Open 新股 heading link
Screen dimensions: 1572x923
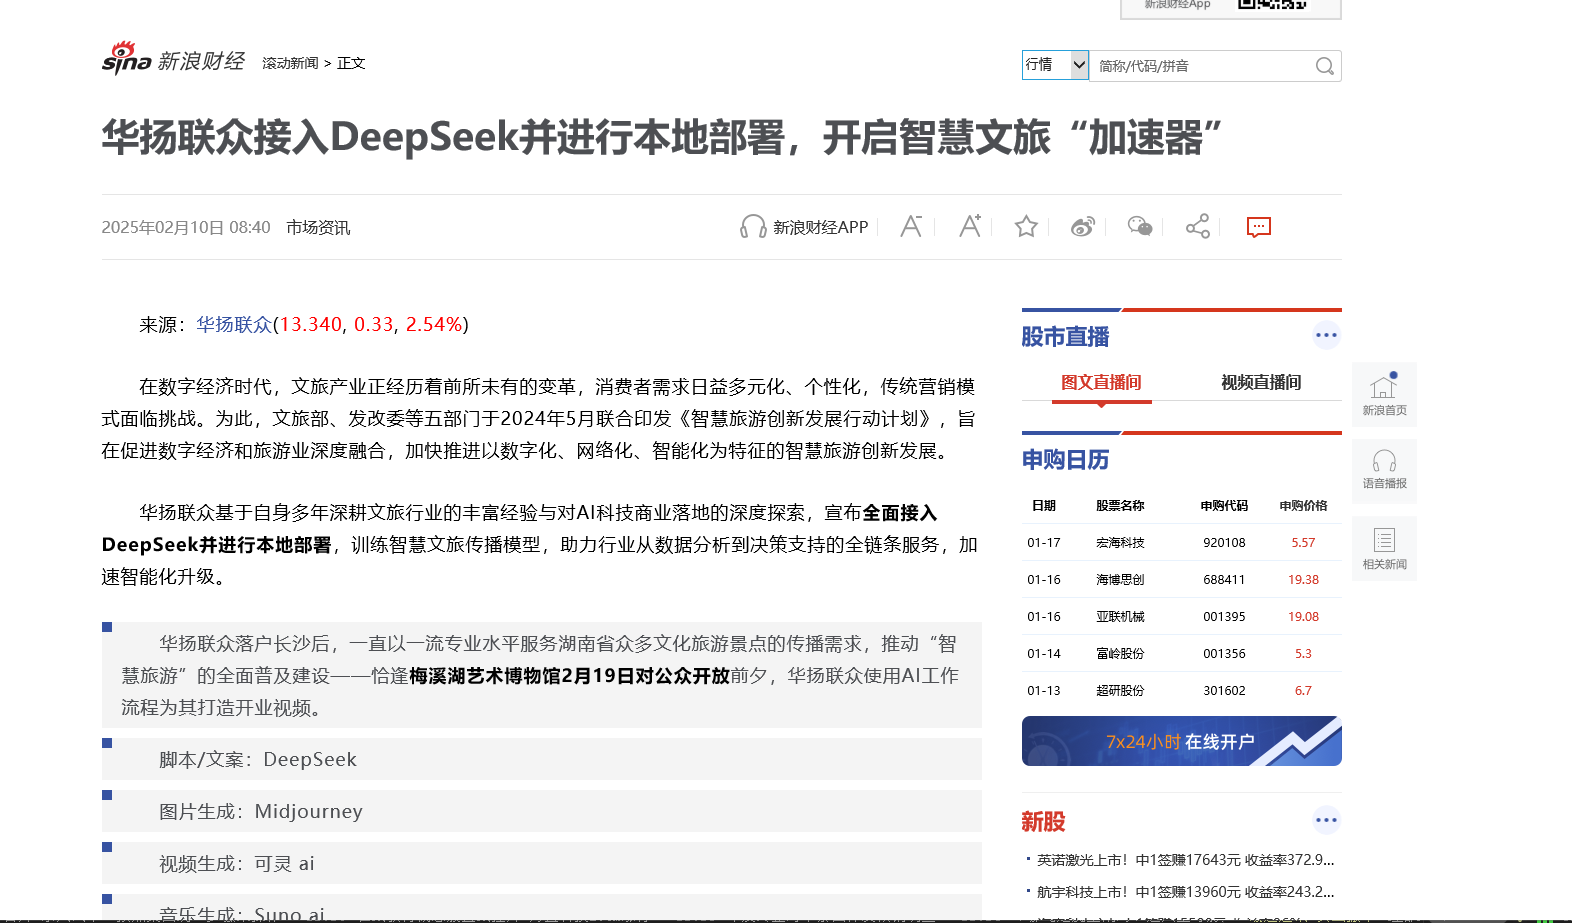1043,822
